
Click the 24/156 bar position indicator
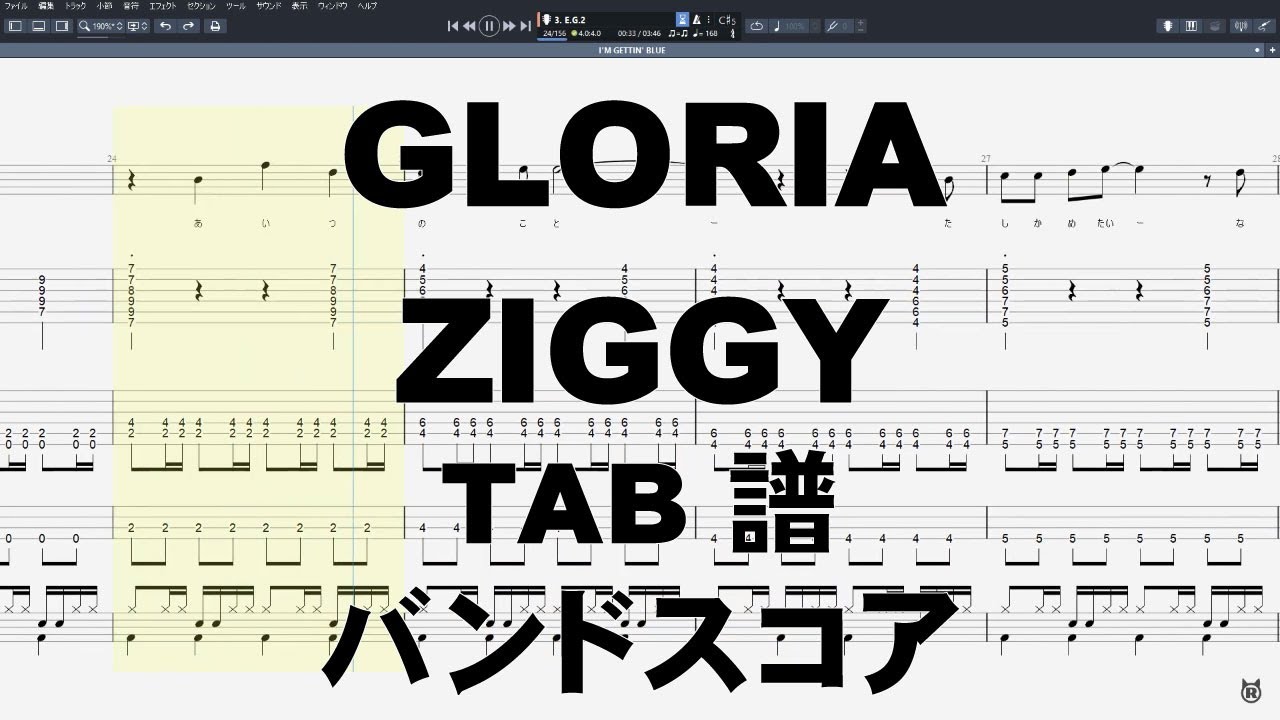(553, 33)
